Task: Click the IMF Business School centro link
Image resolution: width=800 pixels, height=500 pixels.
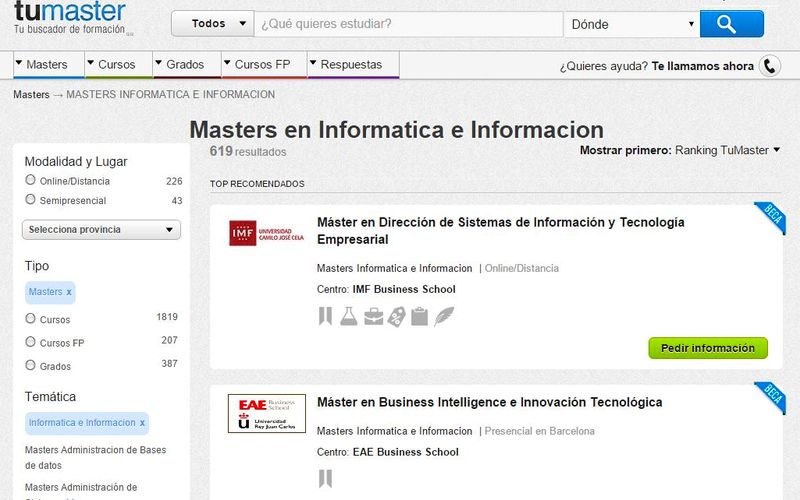Action: click(x=404, y=289)
